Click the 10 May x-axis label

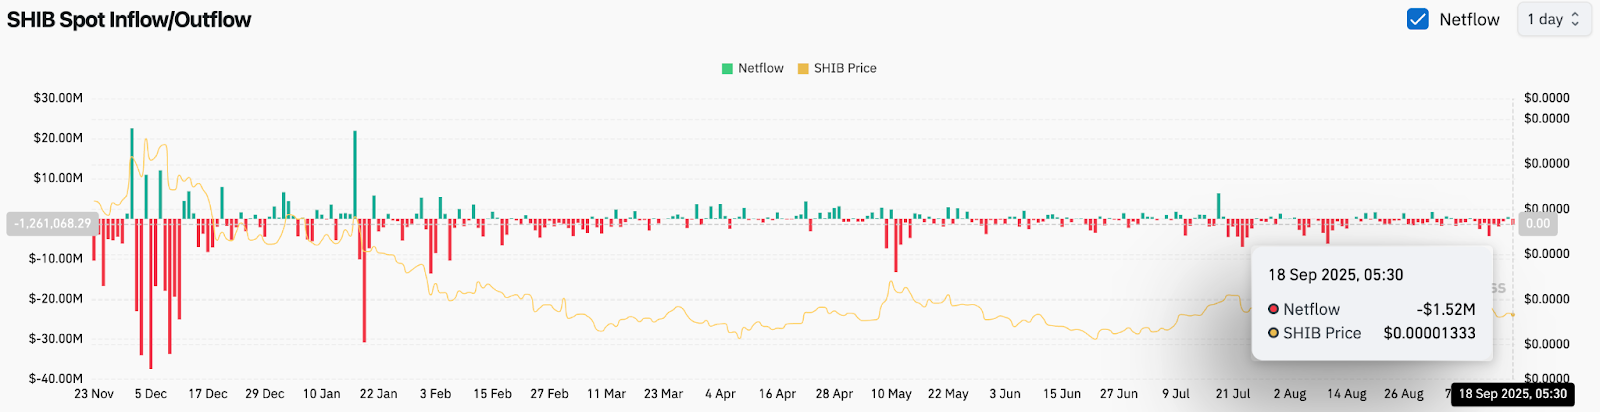[892, 394]
